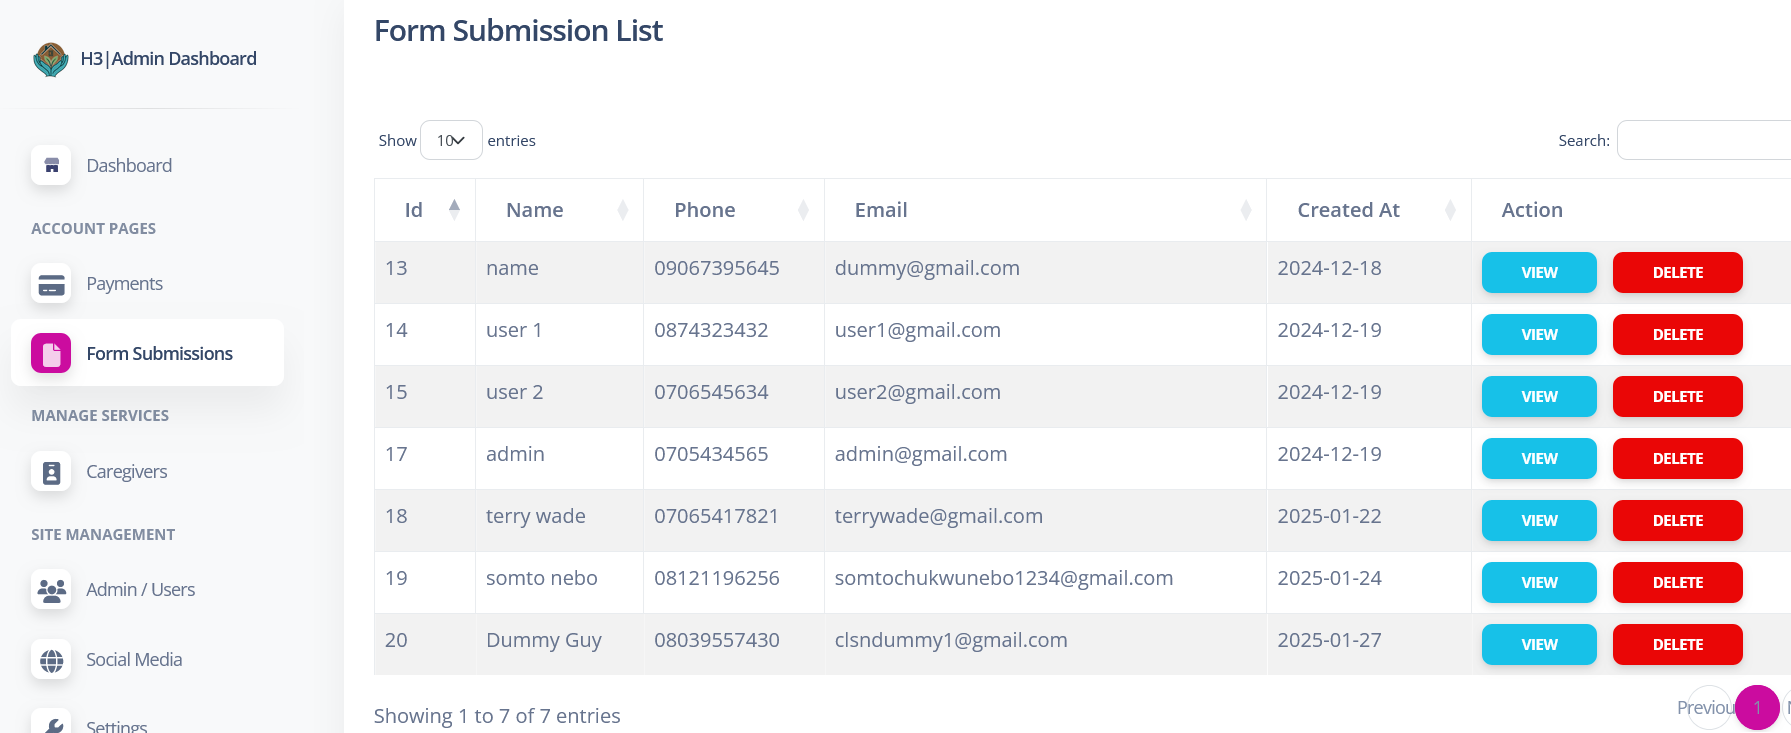Click the Dashboard store icon

51,166
